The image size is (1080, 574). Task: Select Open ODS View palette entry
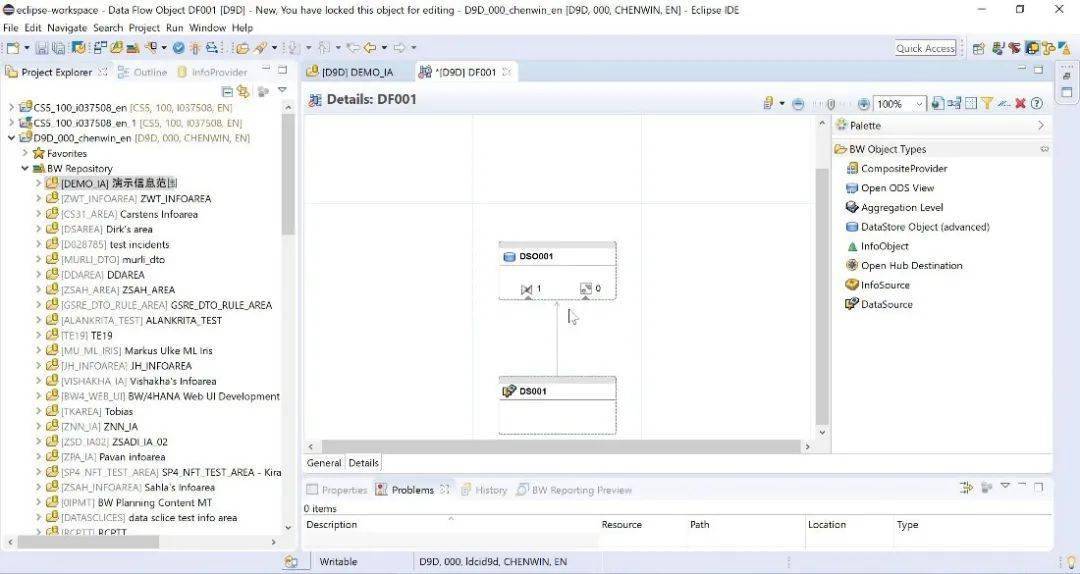coord(889,187)
